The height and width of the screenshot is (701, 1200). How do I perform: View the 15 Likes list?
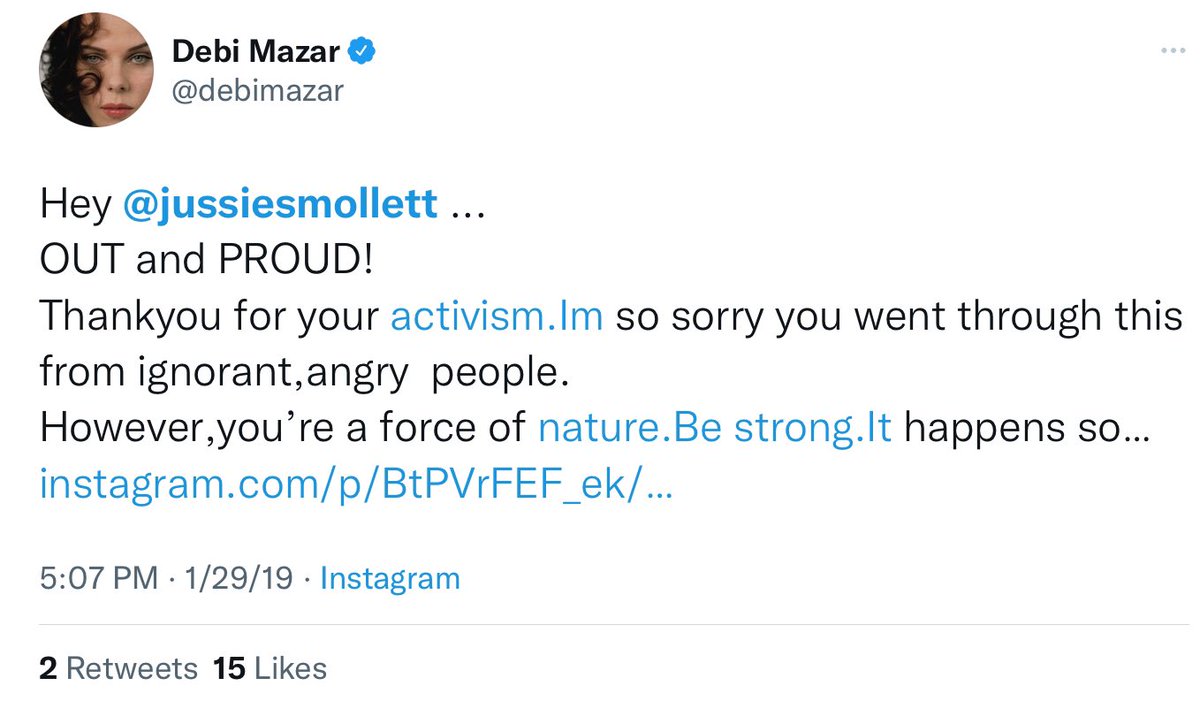click(270, 668)
